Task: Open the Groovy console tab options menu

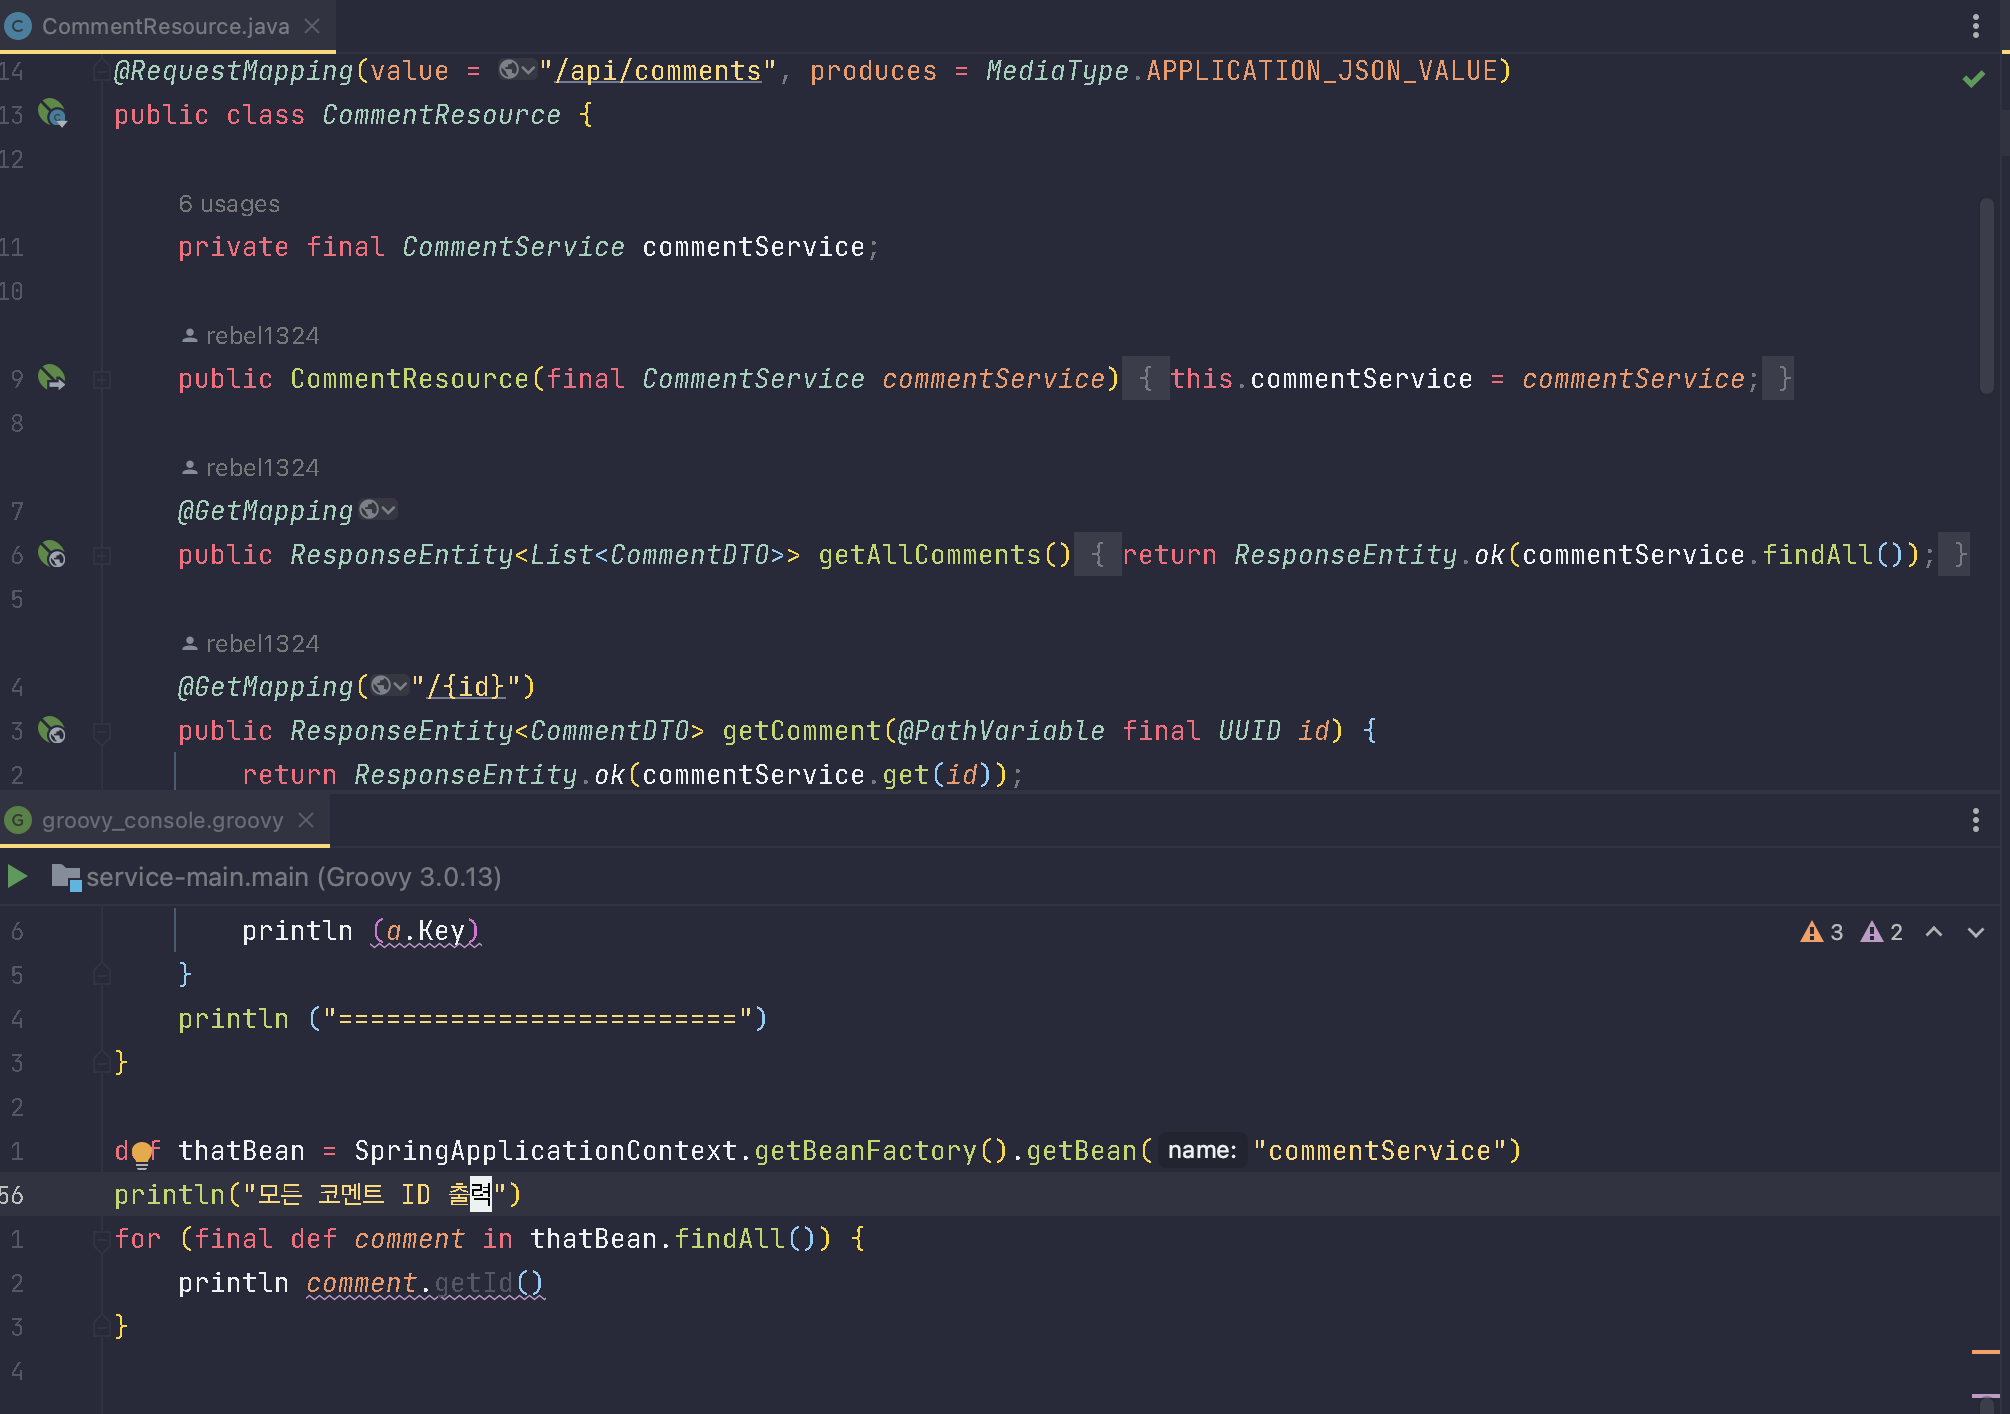Action: [x=1975, y=820]
